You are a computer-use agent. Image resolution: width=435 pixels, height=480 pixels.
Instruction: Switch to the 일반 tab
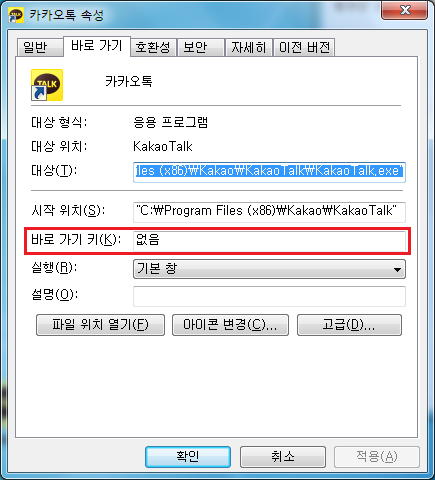pos(40,47)
